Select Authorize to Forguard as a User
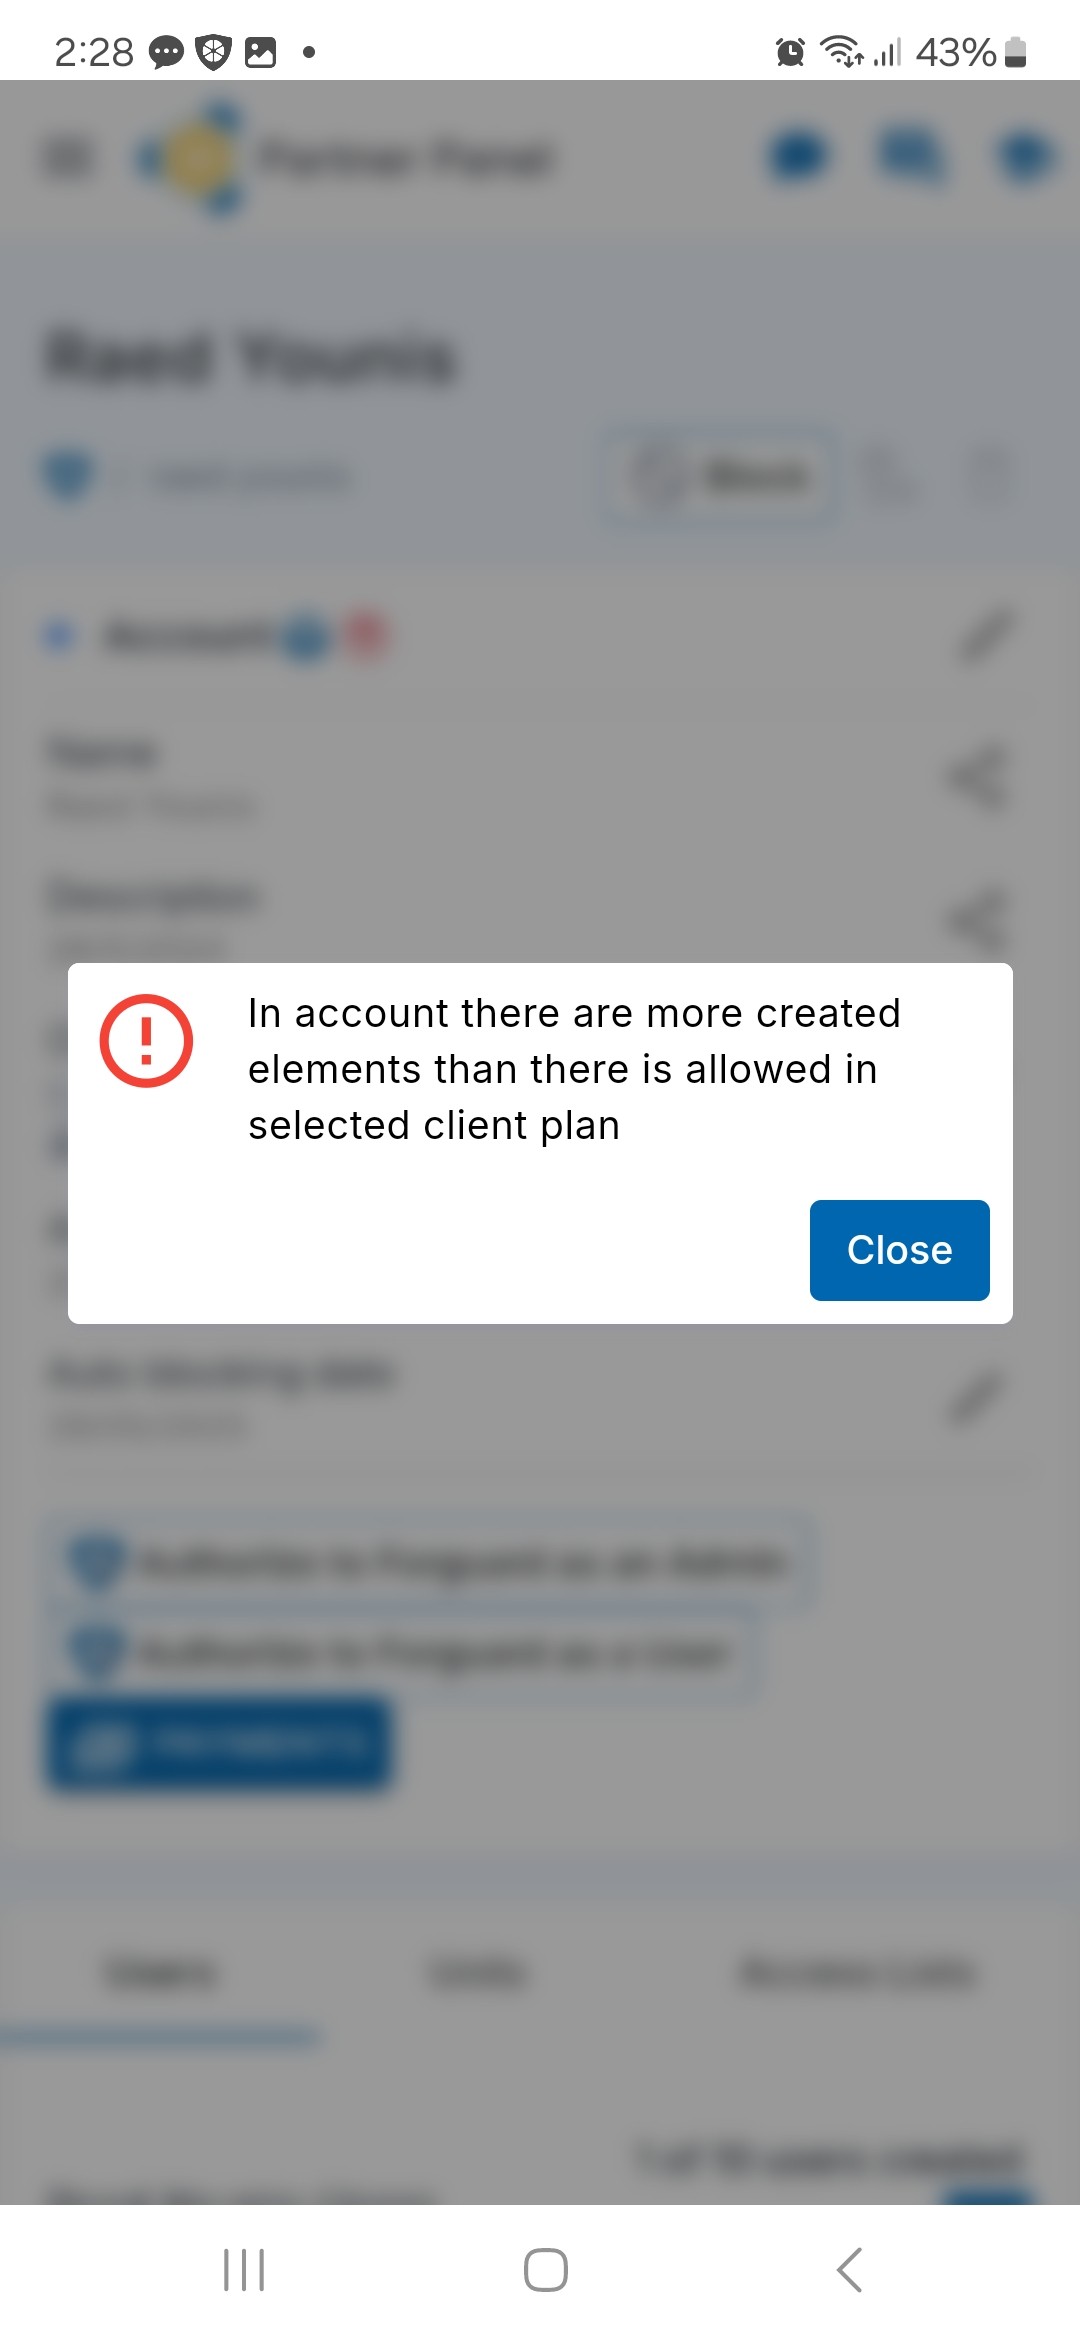Screen dimensions: 1080x2340 click(400, 1653)
